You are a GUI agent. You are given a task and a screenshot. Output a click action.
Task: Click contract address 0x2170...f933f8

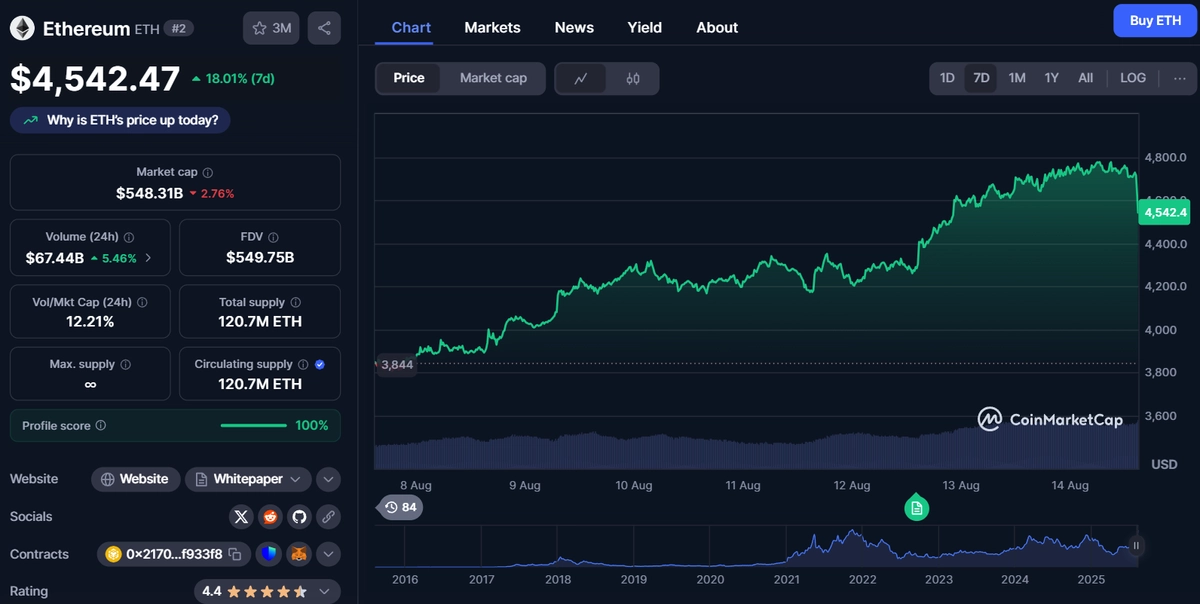tap(174, 554)
